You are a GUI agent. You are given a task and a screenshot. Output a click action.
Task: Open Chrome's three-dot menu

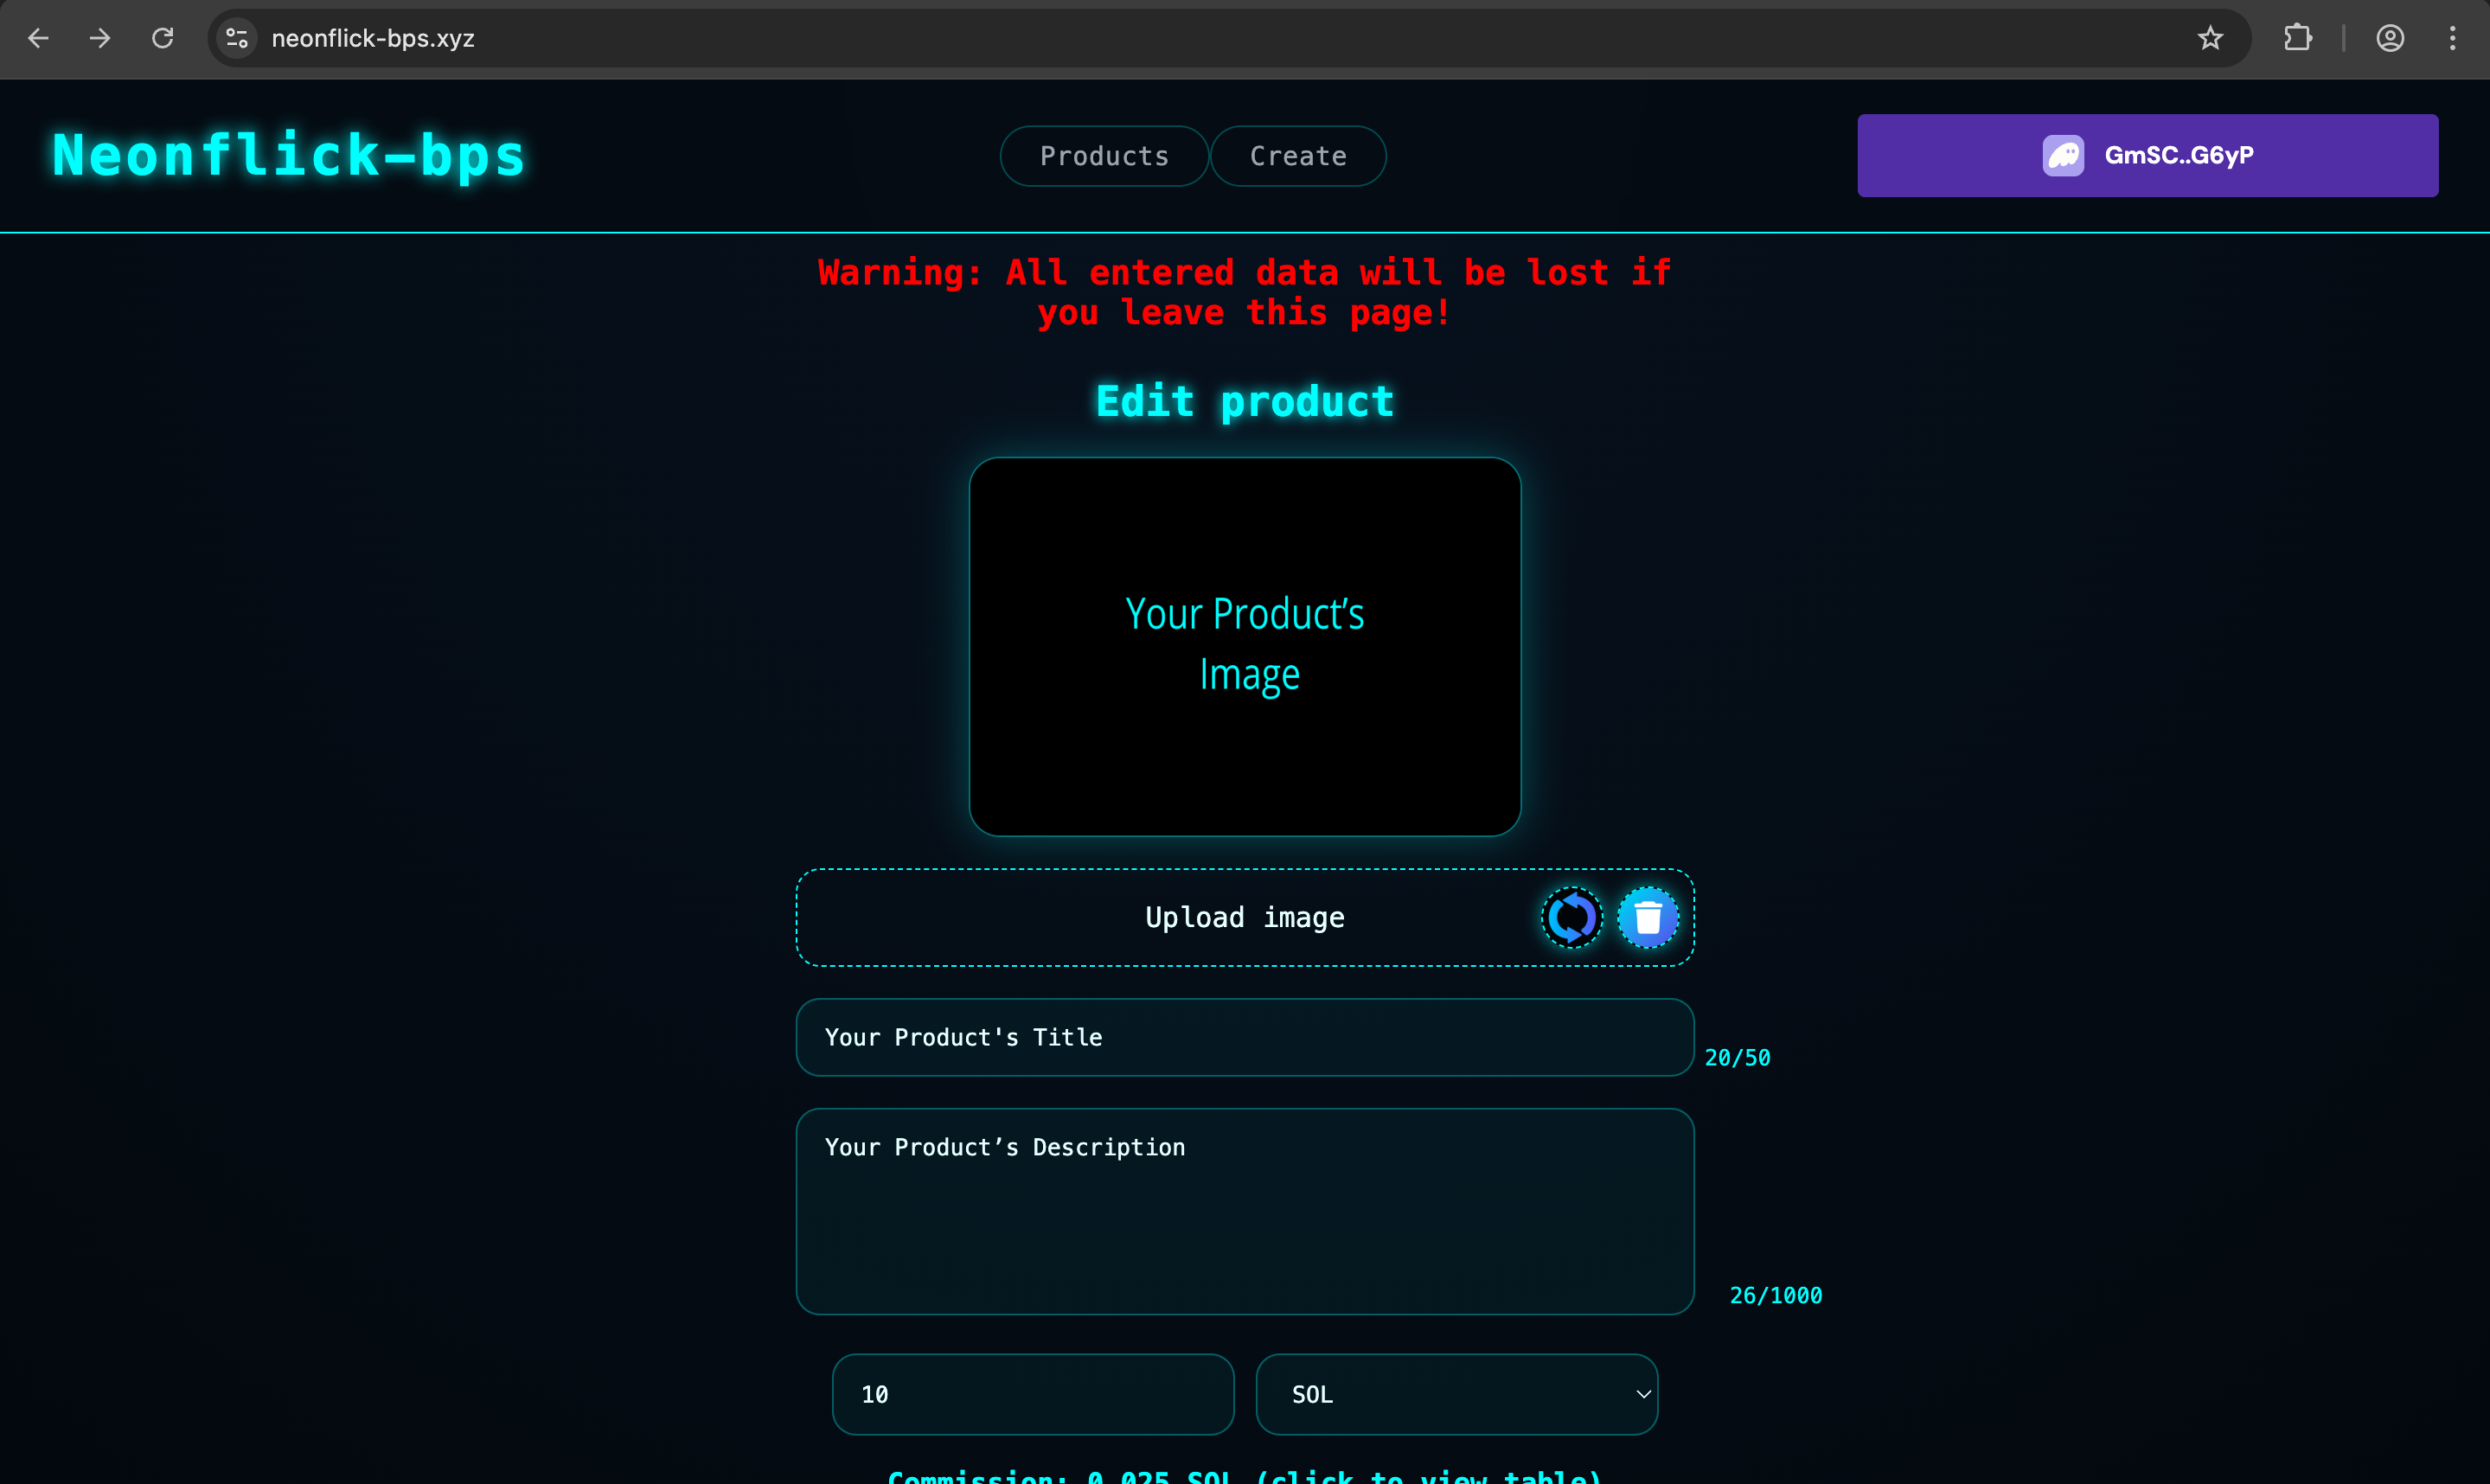click(x=2454, y=38)
